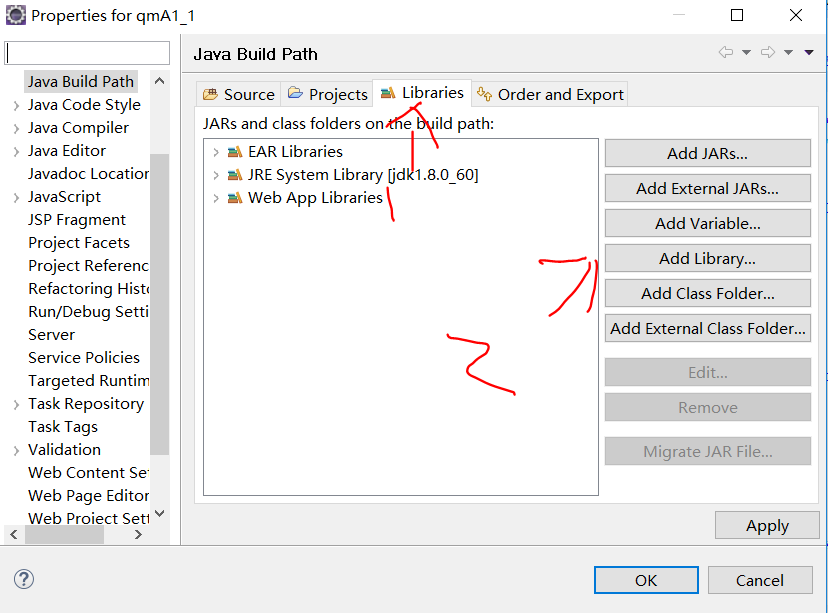Screen dimensions: 828x613
Task: Click the Web App Libraries icon
Action: [x=234, y=198]
